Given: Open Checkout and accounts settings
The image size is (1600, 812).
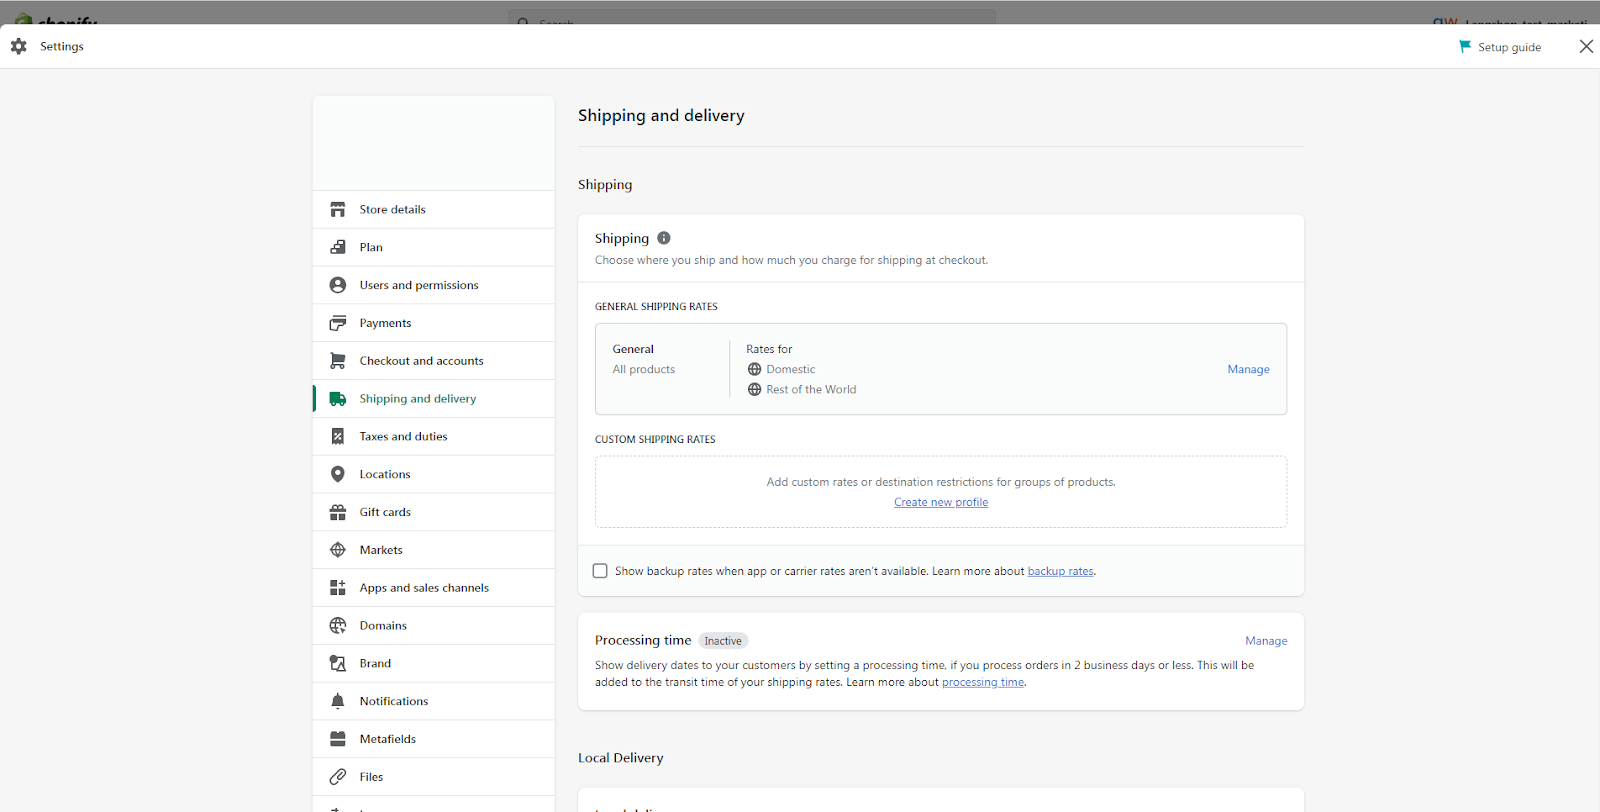Looking at the screenshot, I should [x=434, y=361].
